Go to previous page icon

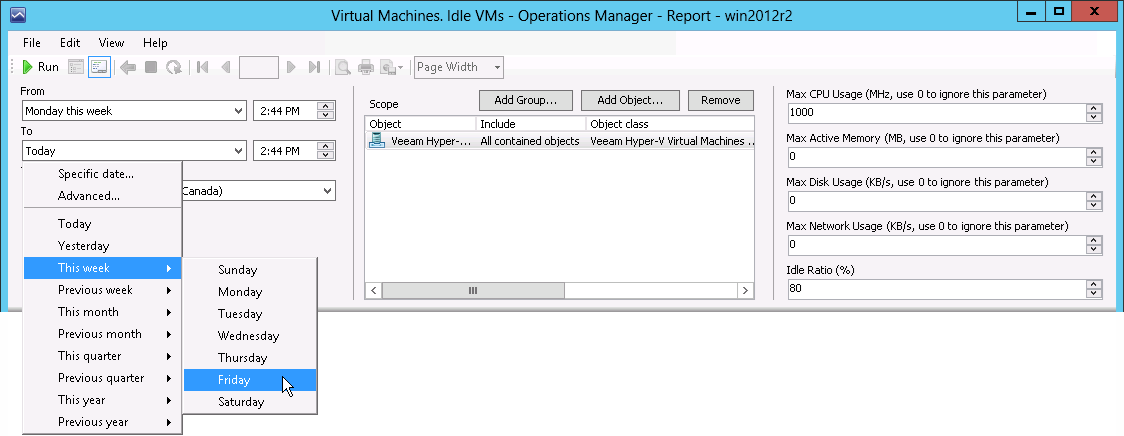point(226,67)
